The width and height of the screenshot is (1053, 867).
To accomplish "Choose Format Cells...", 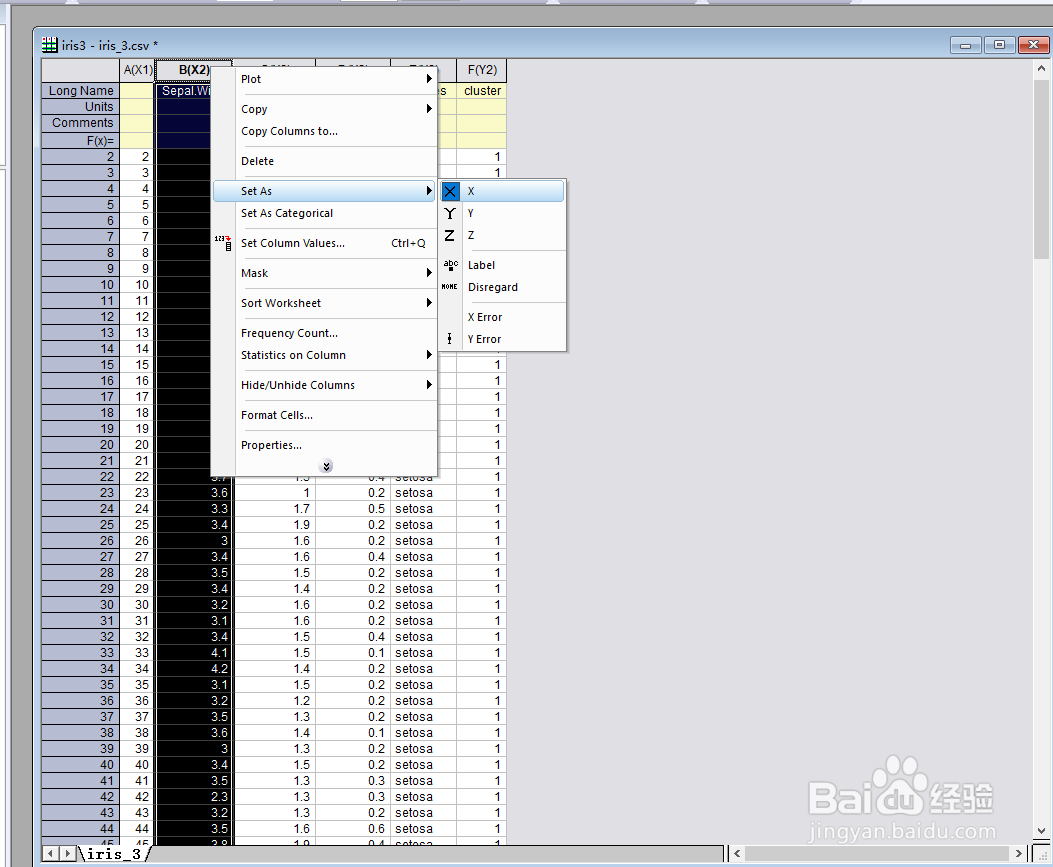I will pyautogui.click(x=324, y=415).
